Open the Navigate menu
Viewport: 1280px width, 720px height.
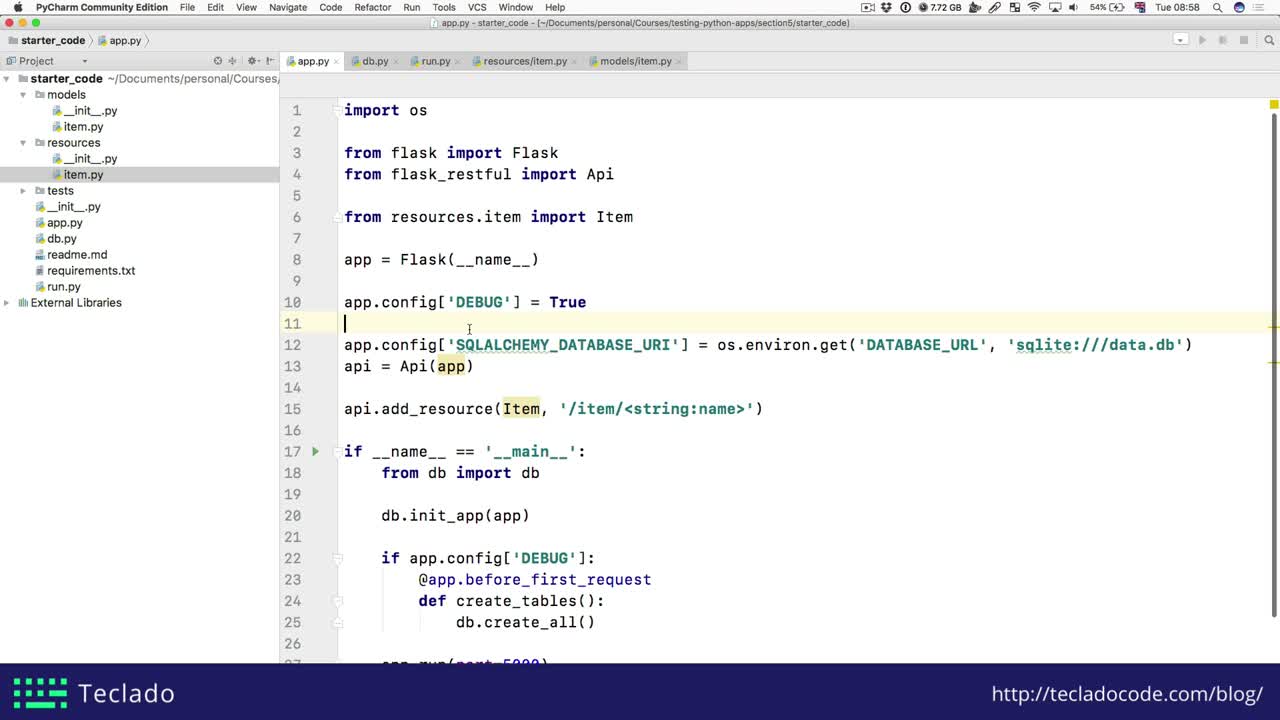tap(288, 7)
